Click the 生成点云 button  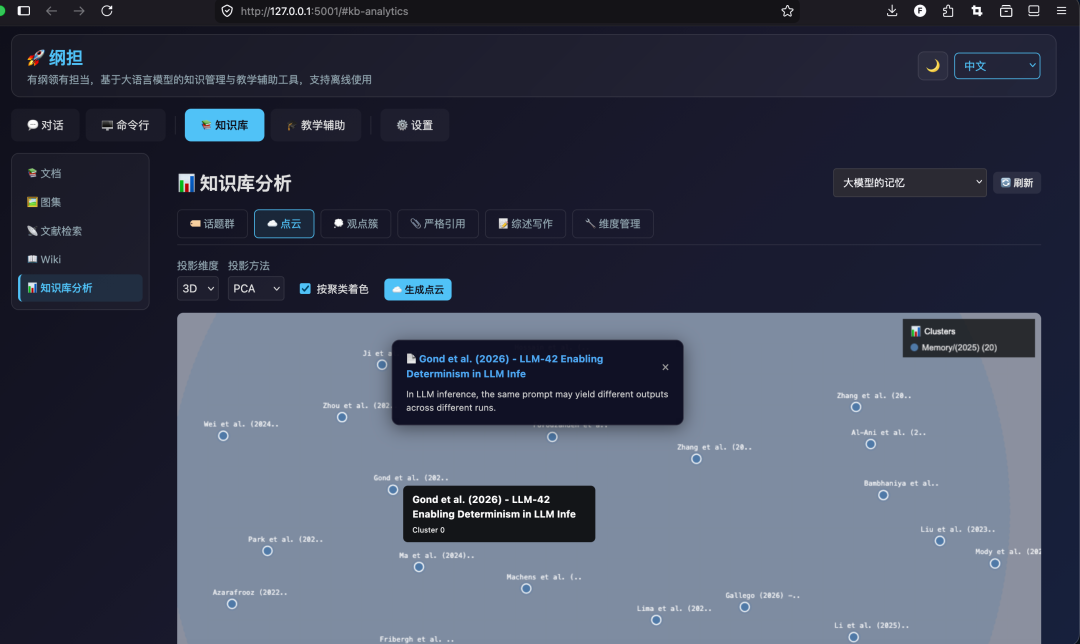pyautogui.click(x=417, y=289)
